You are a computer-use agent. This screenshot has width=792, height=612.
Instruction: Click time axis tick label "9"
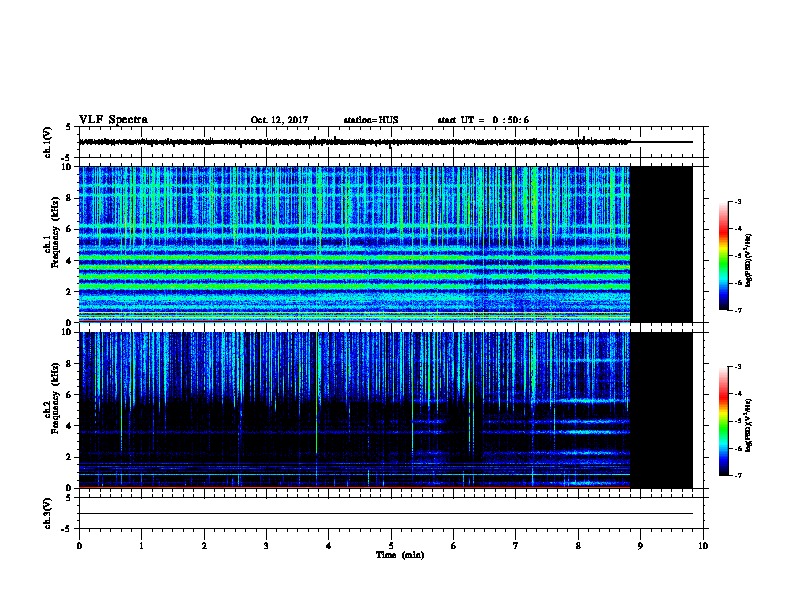(x=640, y=546)
